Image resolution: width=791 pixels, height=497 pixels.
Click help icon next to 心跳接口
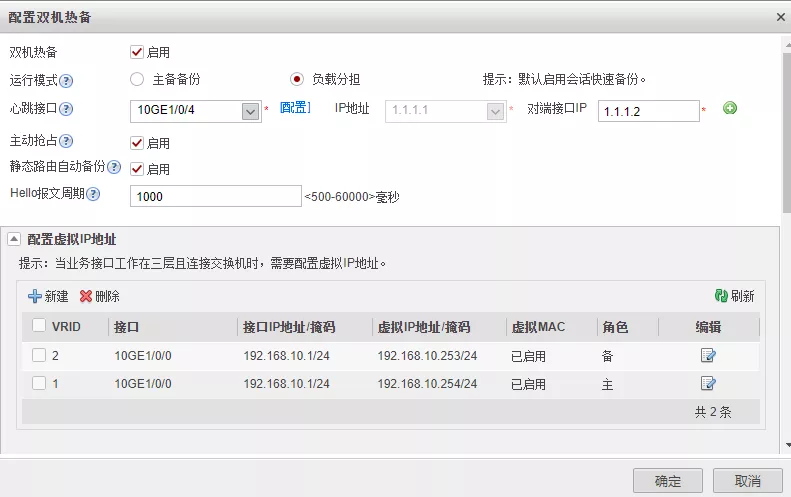[67, 109]
